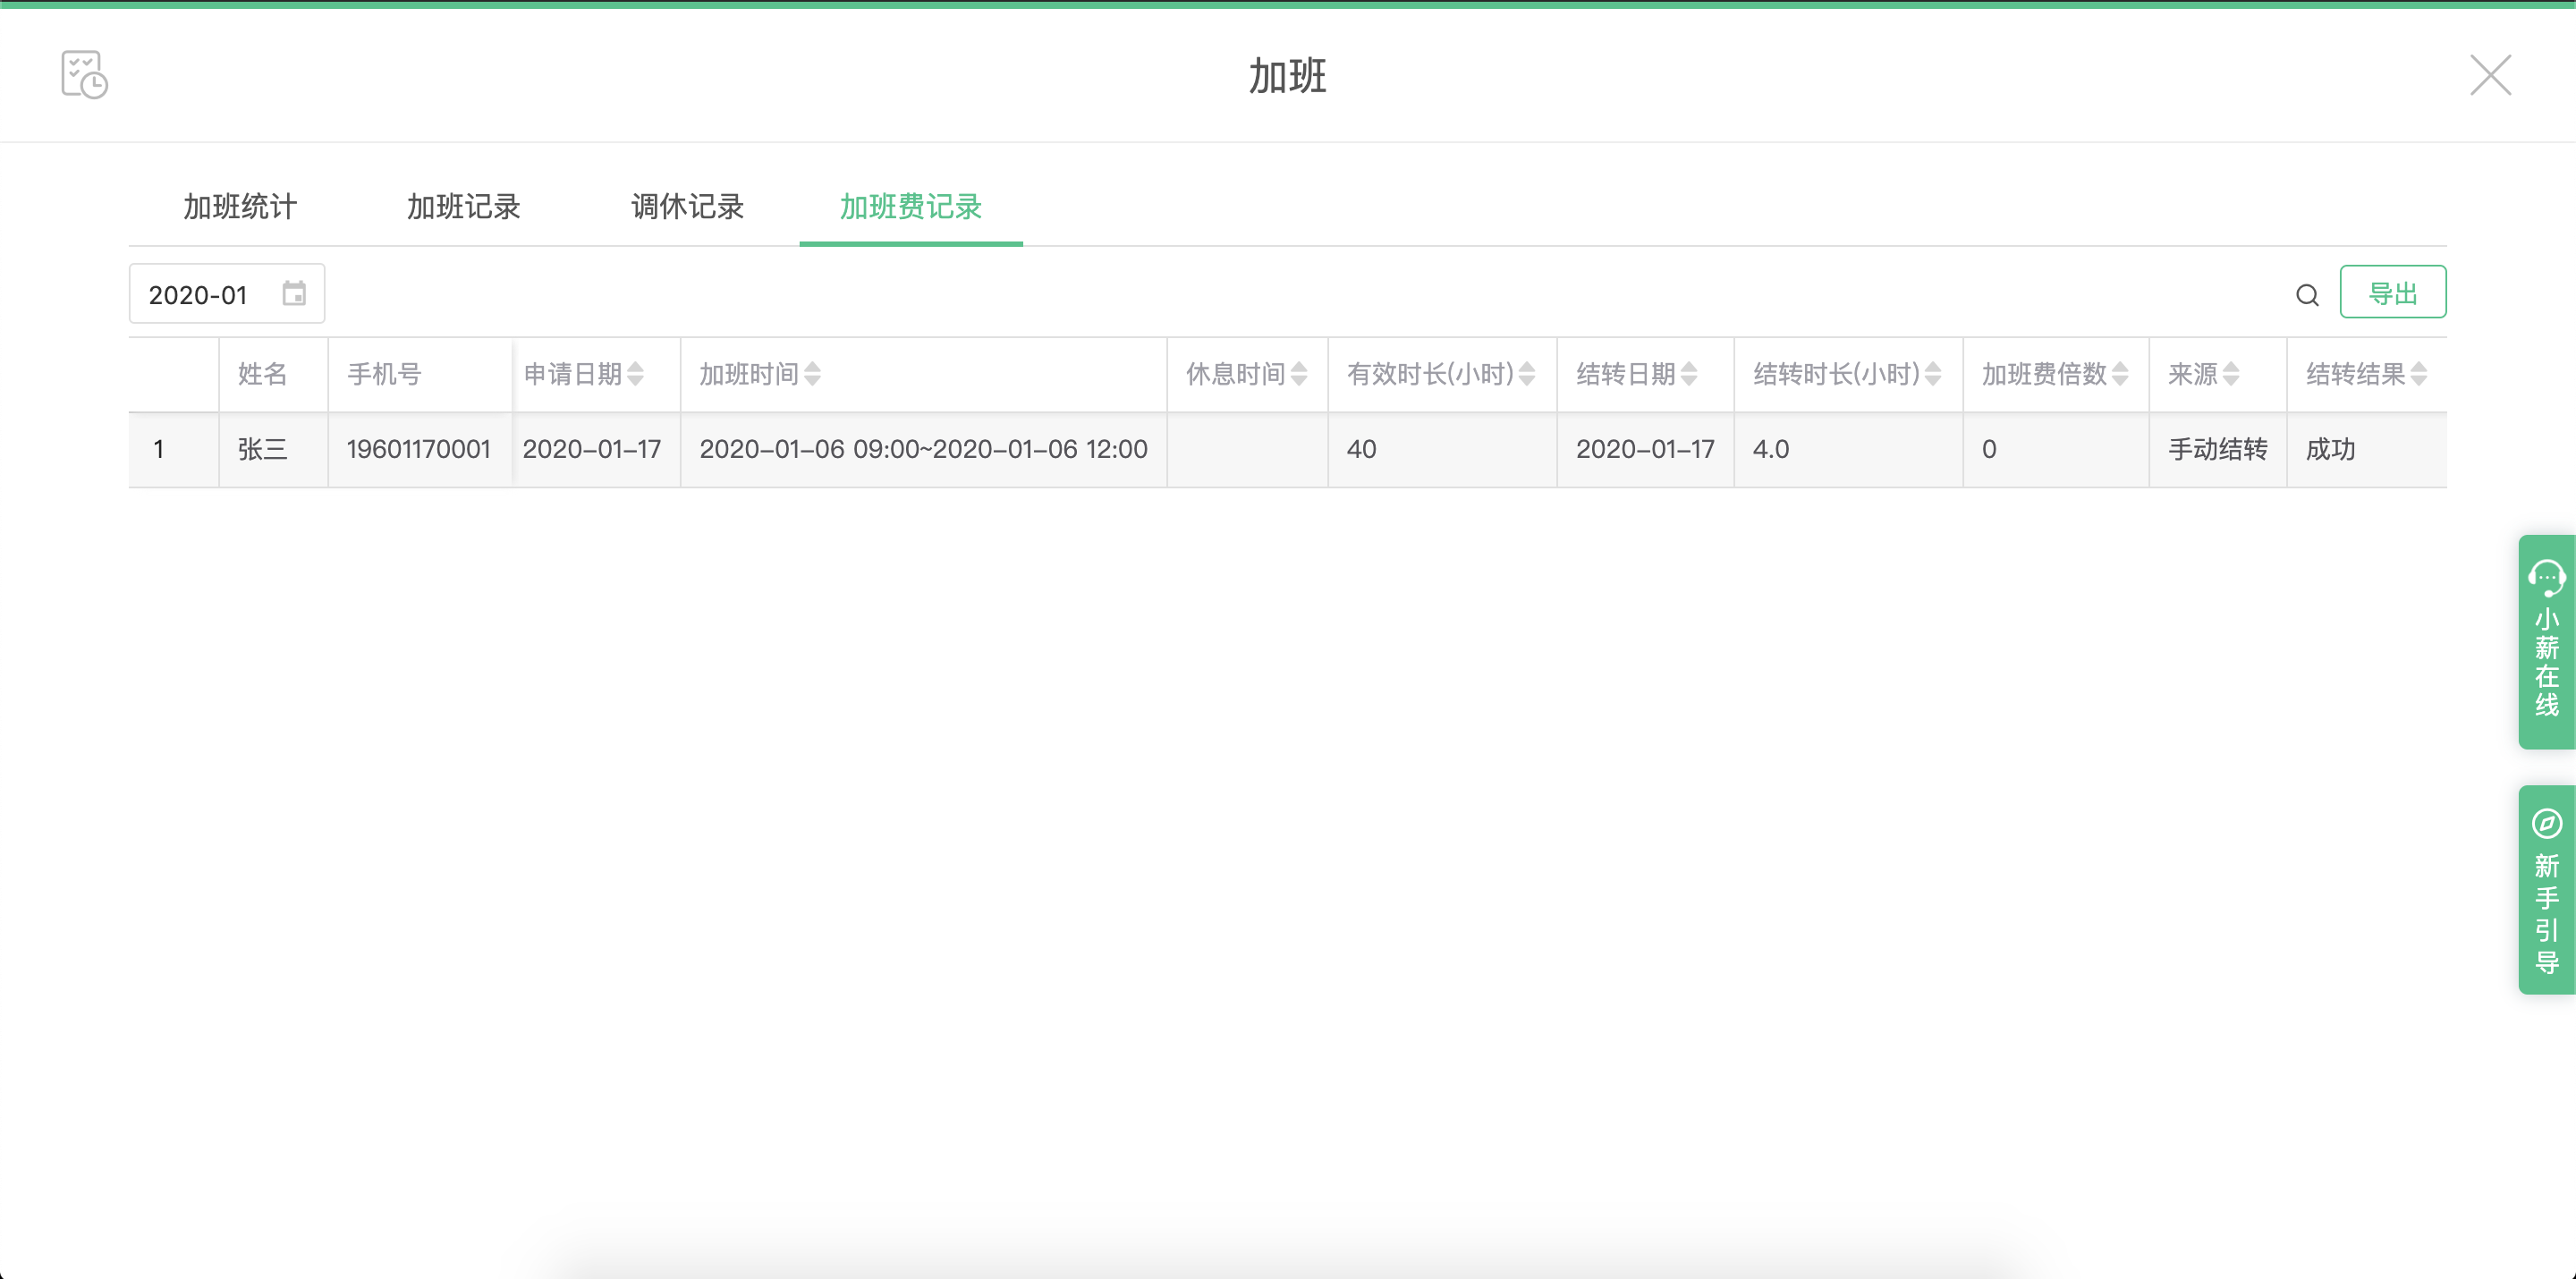Click the 加班费倍数 value 0

point(1989,449)
